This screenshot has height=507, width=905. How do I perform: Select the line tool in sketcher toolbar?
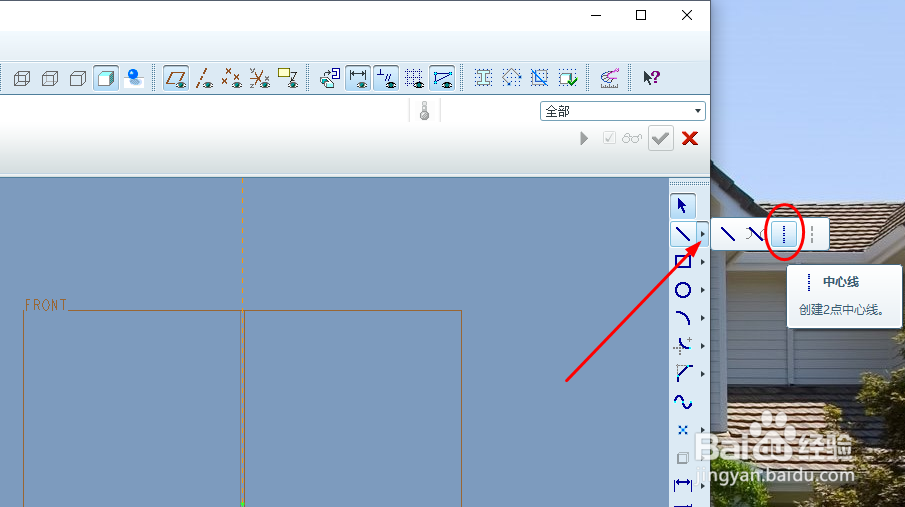683,234
